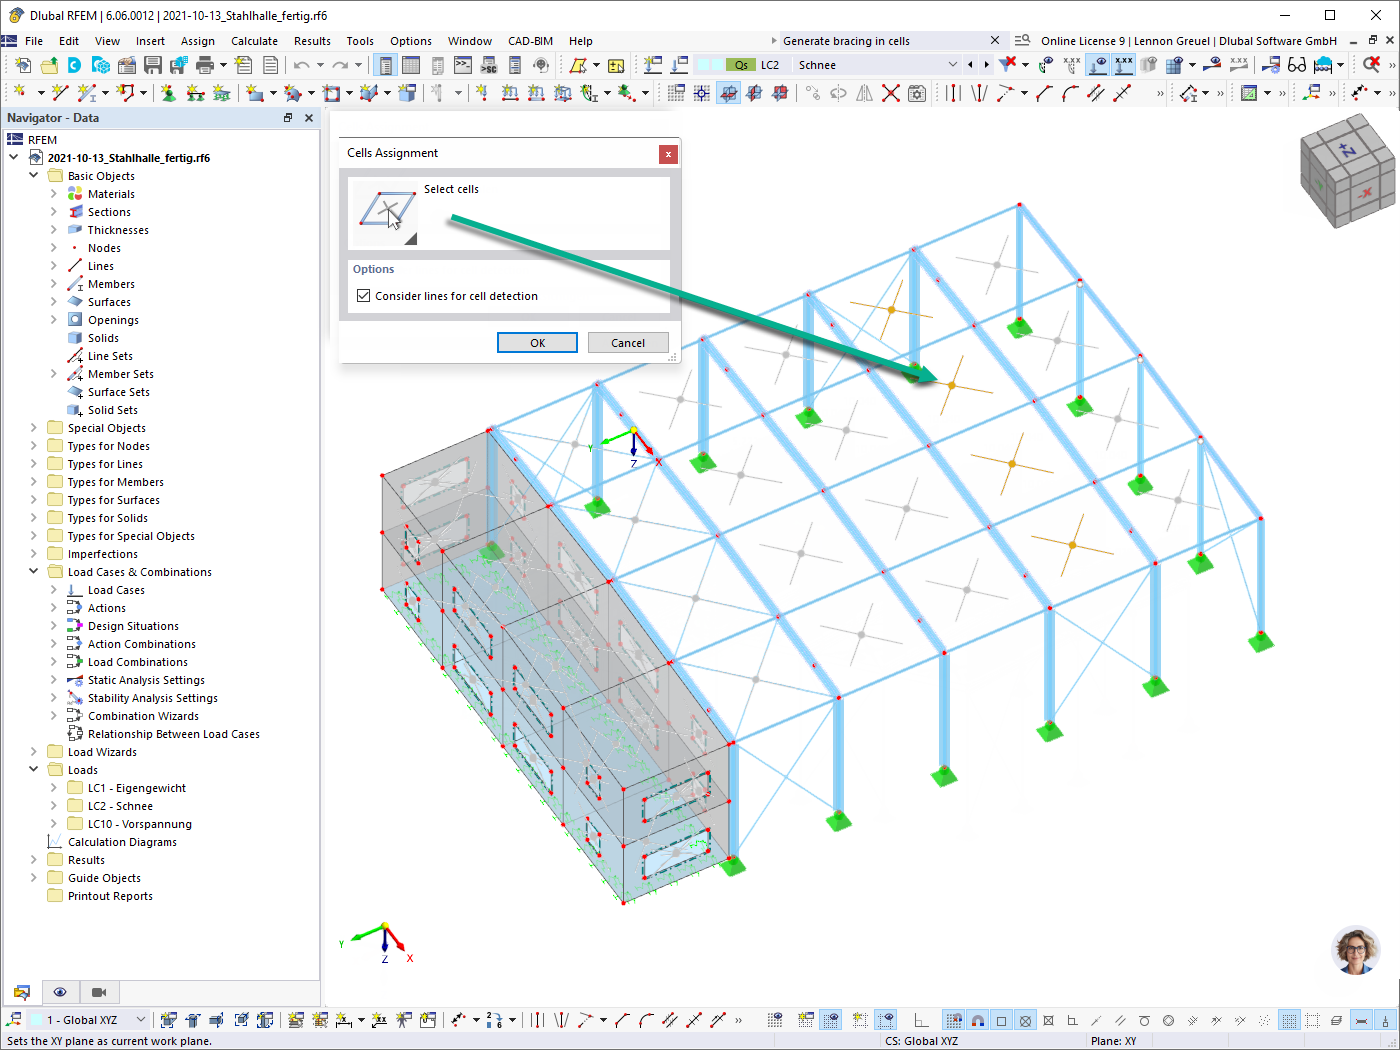Click the green Qs load type swatch
1400x1050 pixels.
click(741, 65)
